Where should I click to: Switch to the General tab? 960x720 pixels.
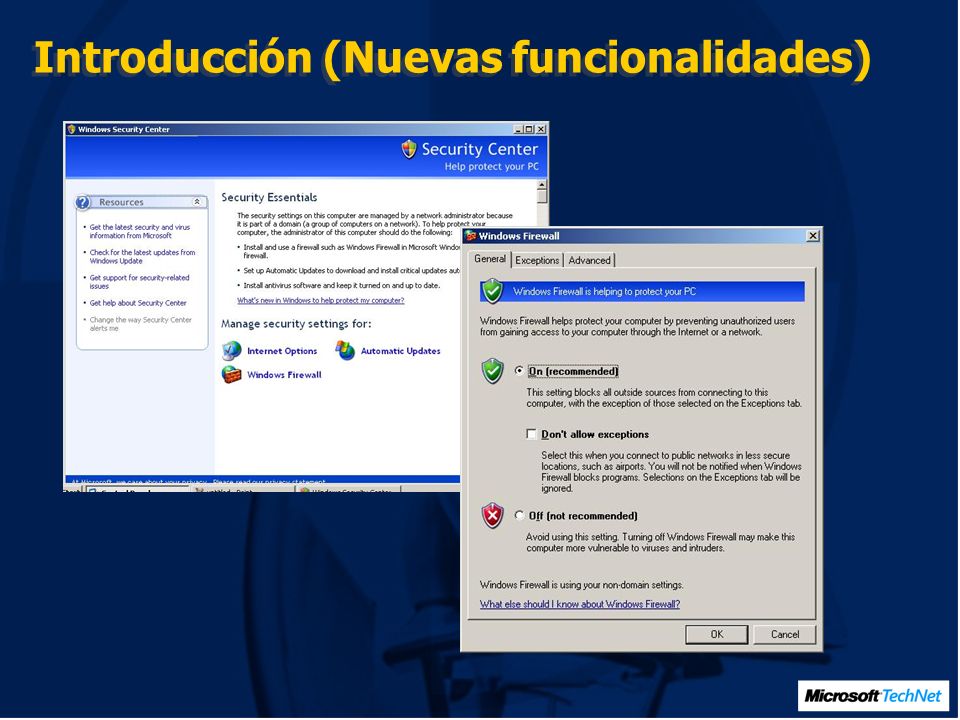tap(490, 259)
